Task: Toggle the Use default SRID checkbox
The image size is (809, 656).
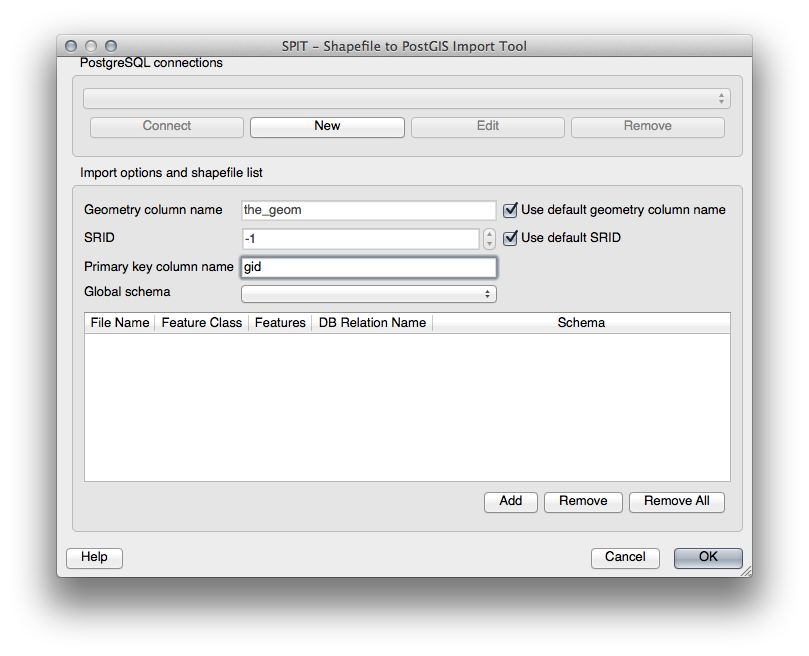Action: point(511,238)
